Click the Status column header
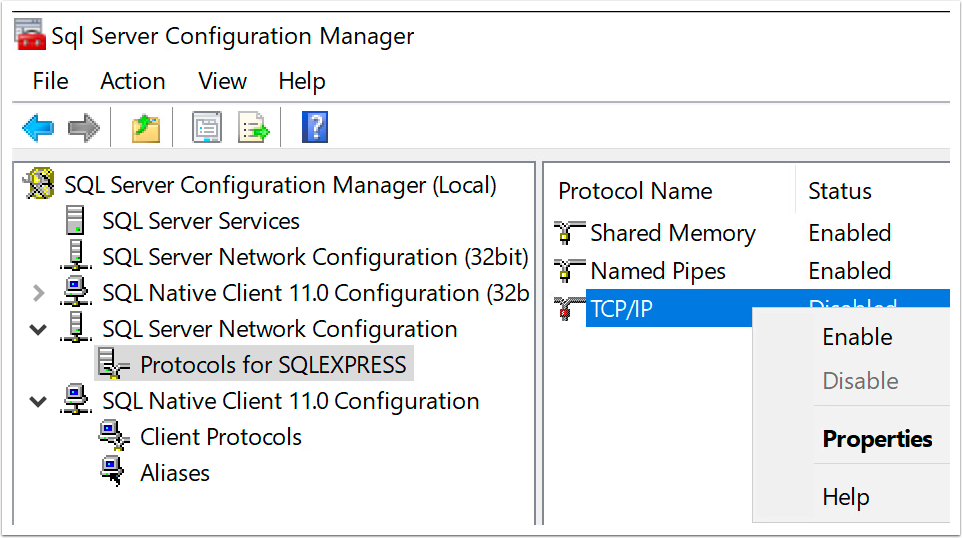 839,191
